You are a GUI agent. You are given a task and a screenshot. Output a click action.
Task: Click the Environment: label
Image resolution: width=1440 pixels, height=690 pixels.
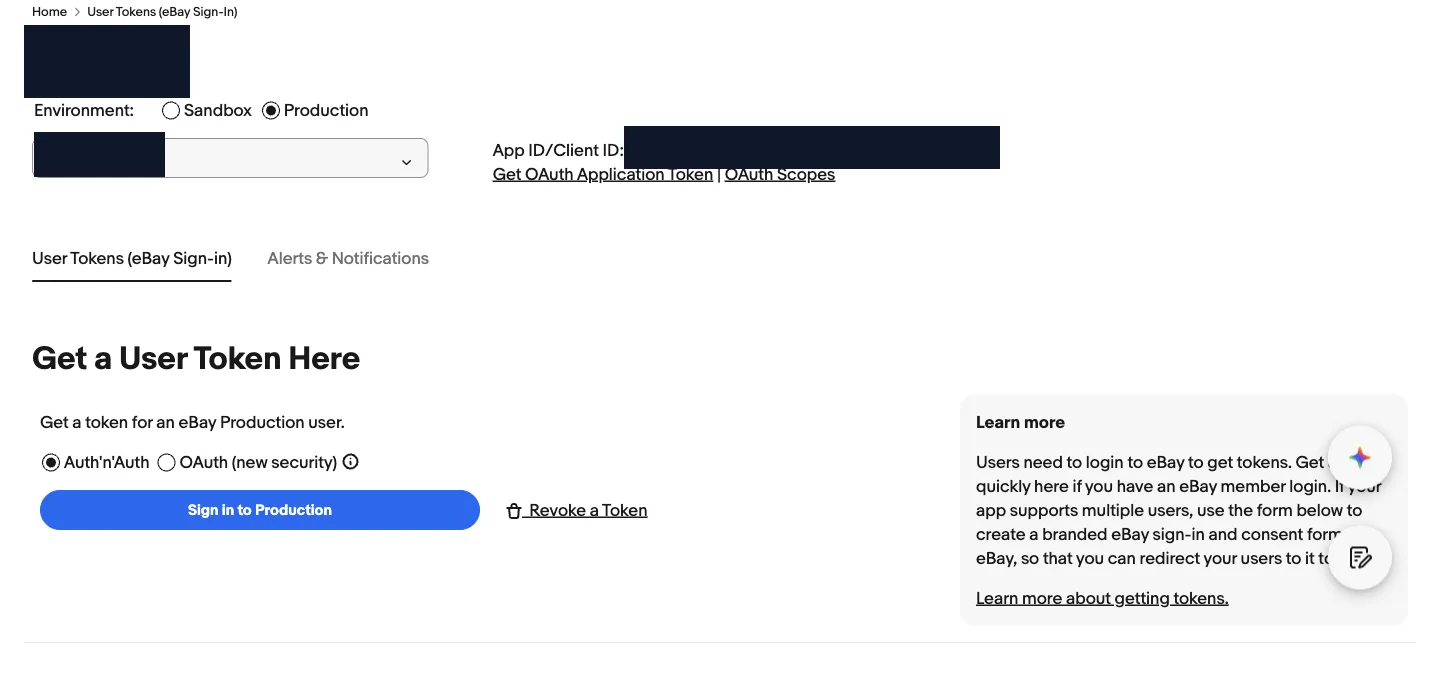(x=84, y=110)
